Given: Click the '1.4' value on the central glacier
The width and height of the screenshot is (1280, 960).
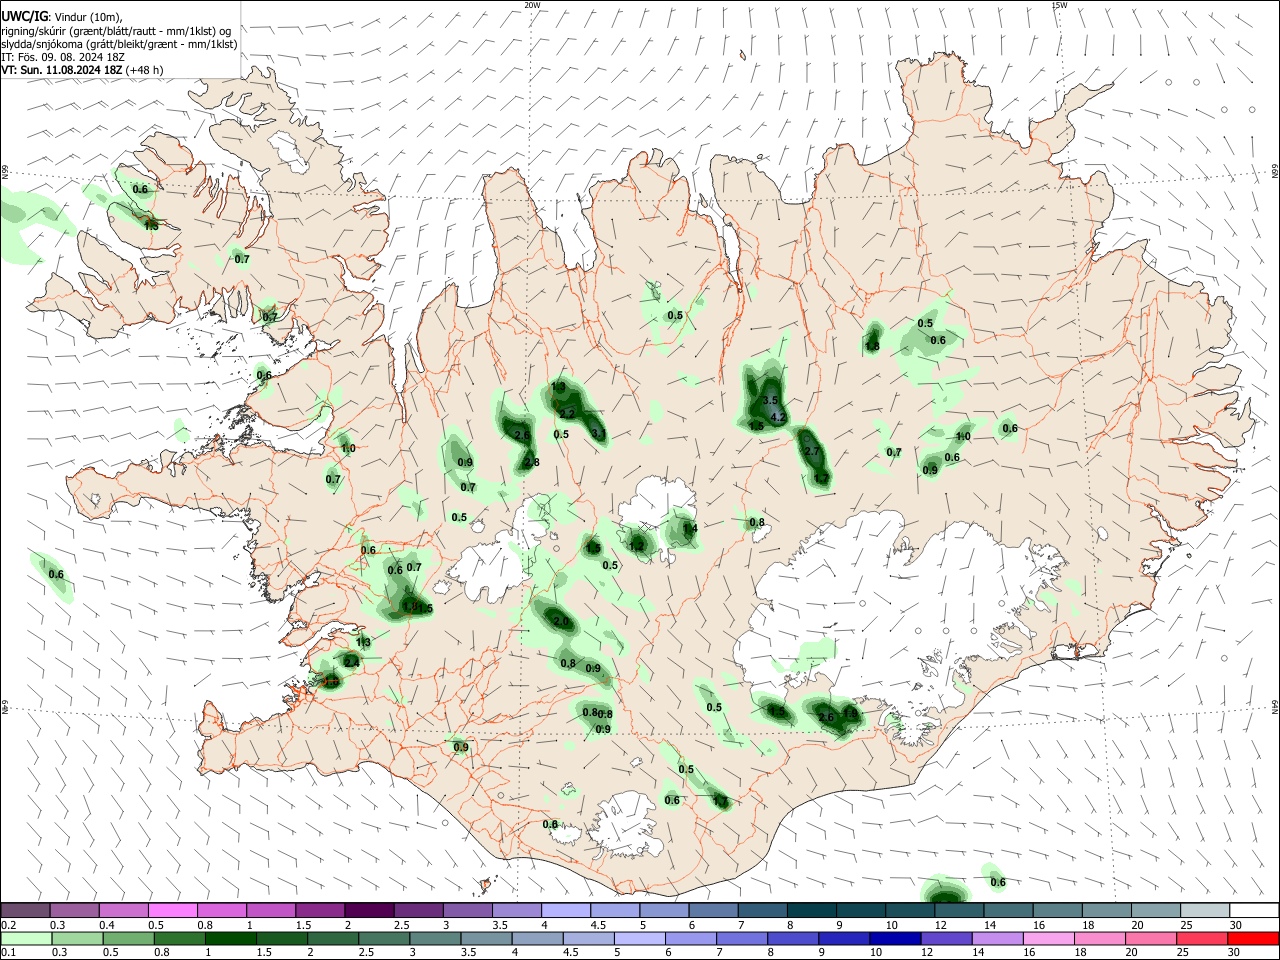Looking at the screenshot, I should pos(689,528).
